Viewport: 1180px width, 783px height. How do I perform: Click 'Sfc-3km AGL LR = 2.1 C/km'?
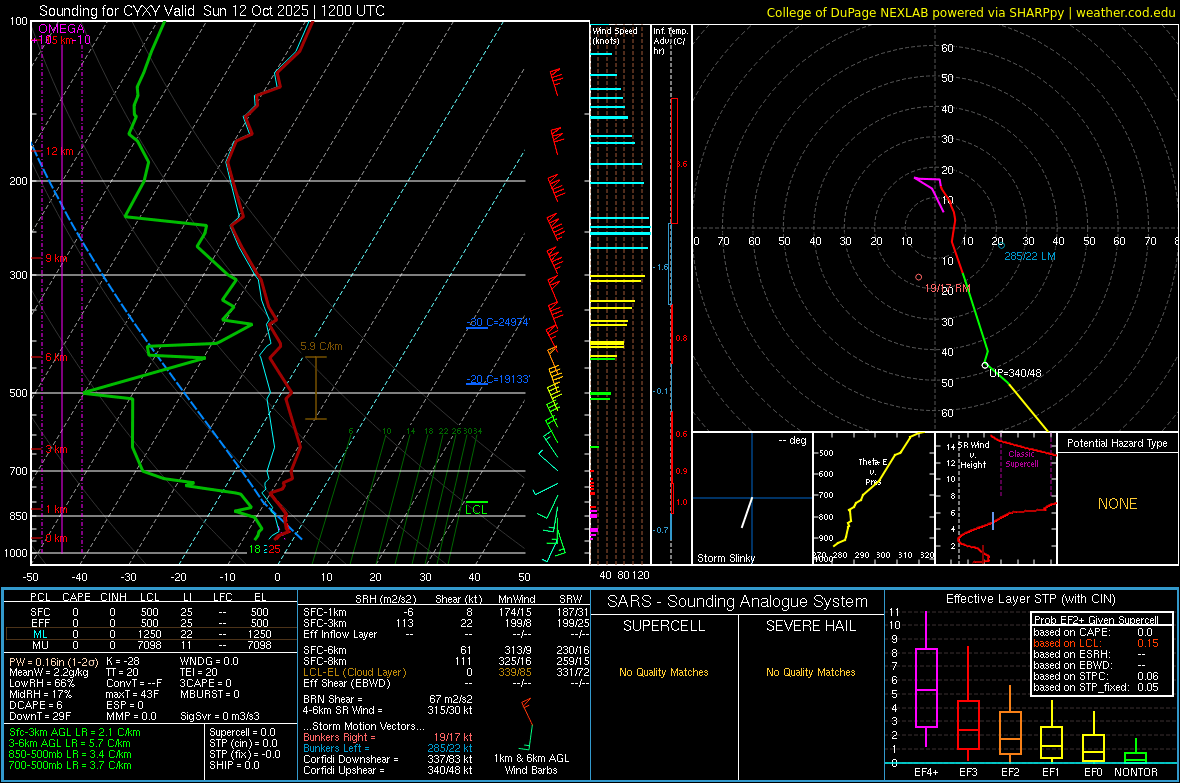(75, 733)
